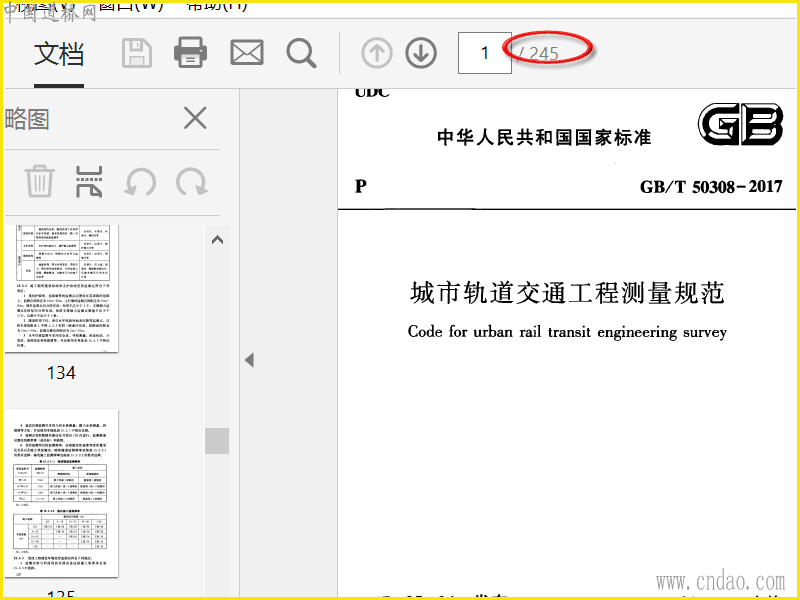Click thumbnail scrollbar up arrow
The height and width of the screenshot is (600, 800).
point(217,240)
